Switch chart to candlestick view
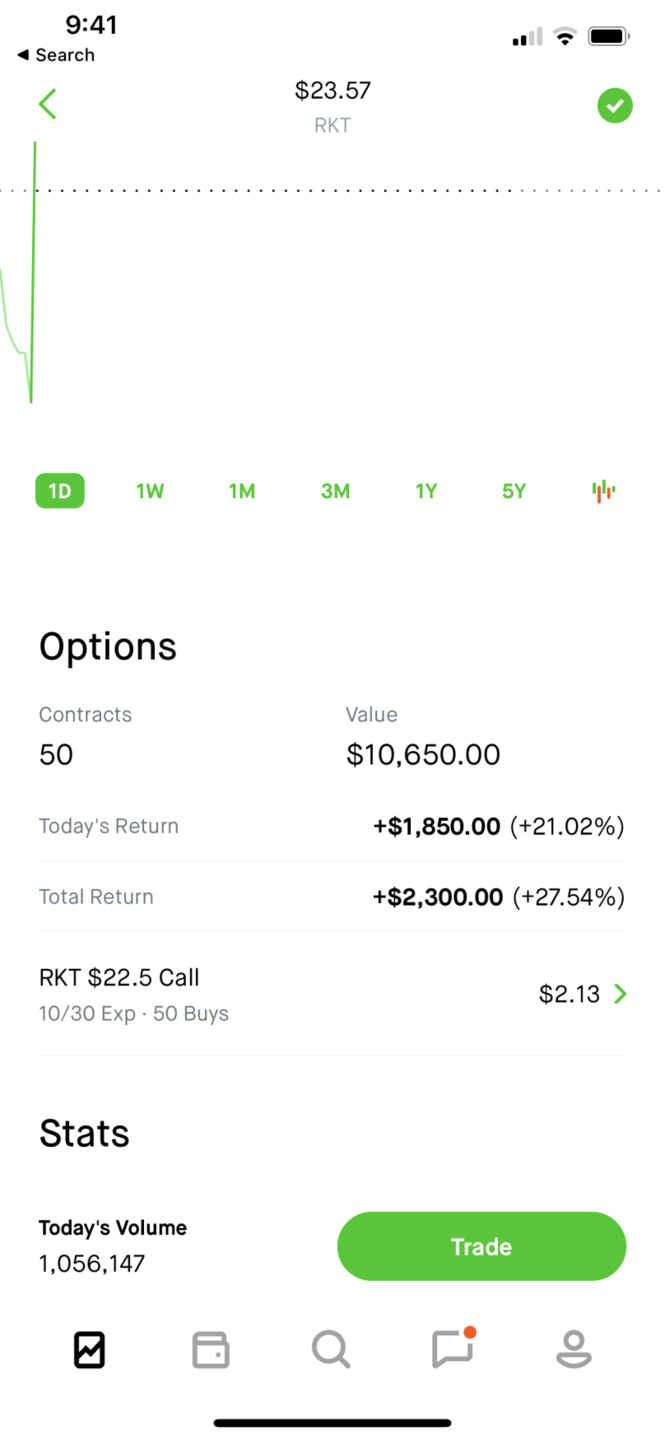The width and height of the screenshot is (665, 1440). 603,491
